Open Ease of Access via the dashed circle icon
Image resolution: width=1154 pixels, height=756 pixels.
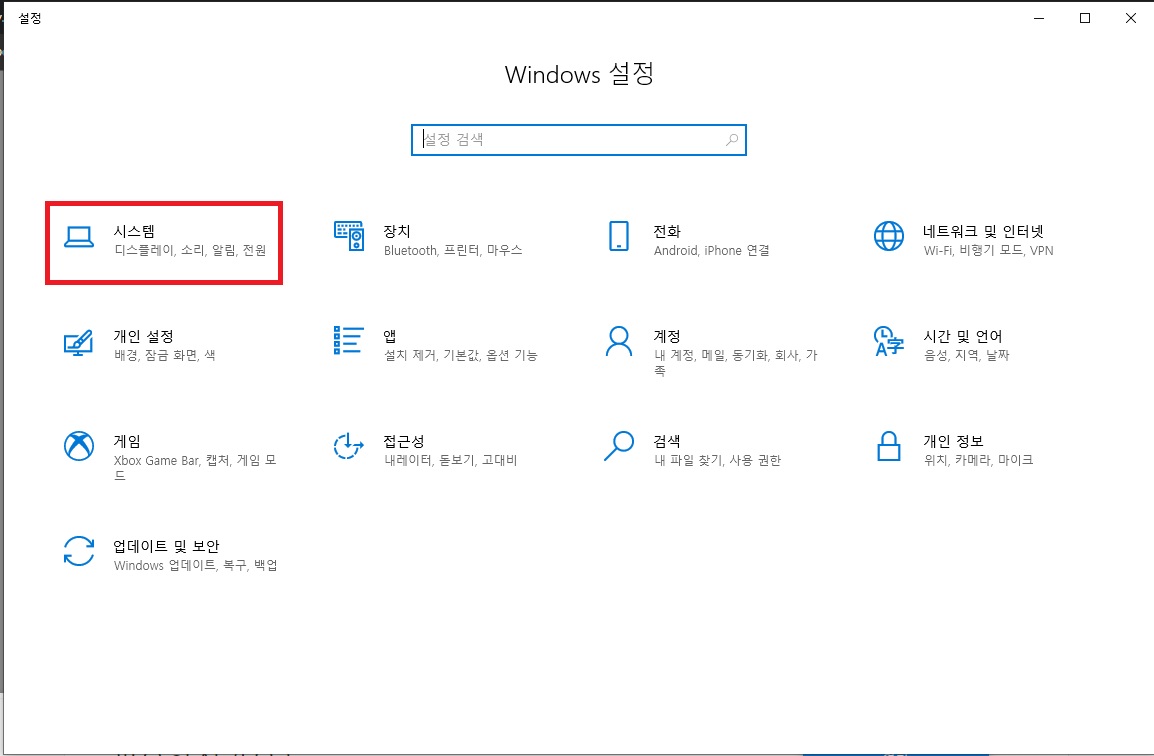[348, 446]
